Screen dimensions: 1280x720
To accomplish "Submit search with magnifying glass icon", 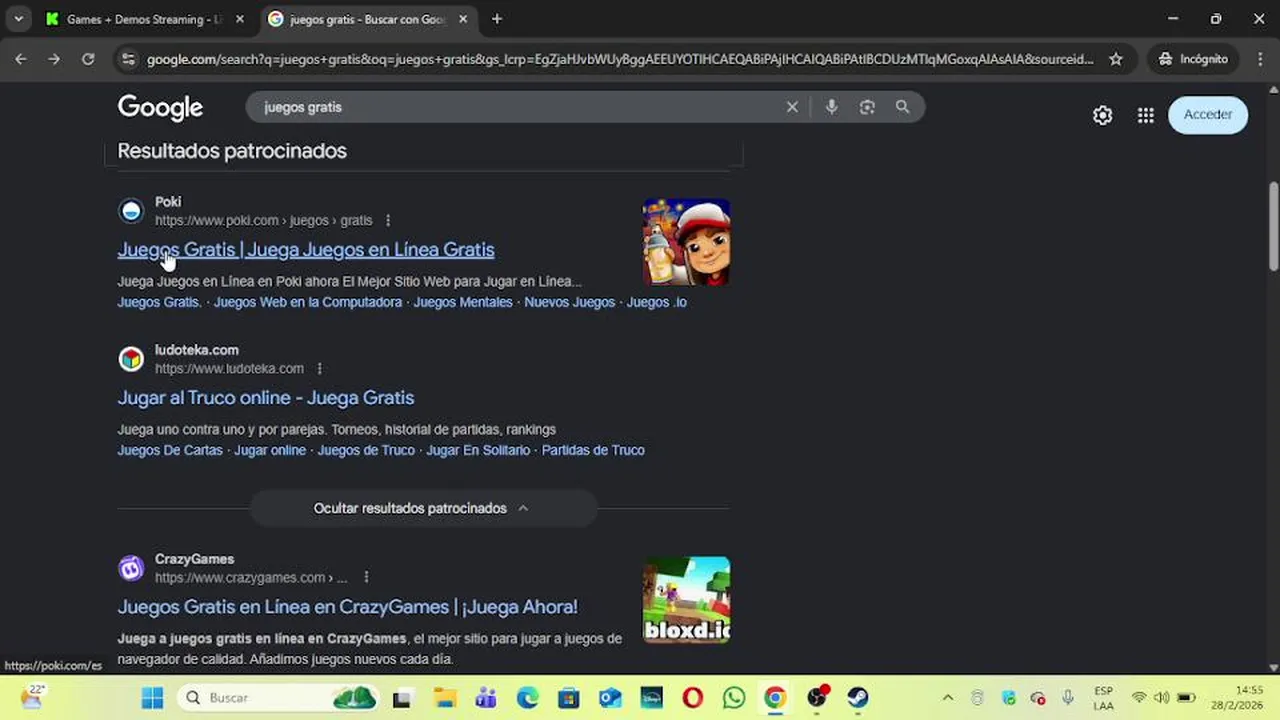I will [x=902, y=107].
